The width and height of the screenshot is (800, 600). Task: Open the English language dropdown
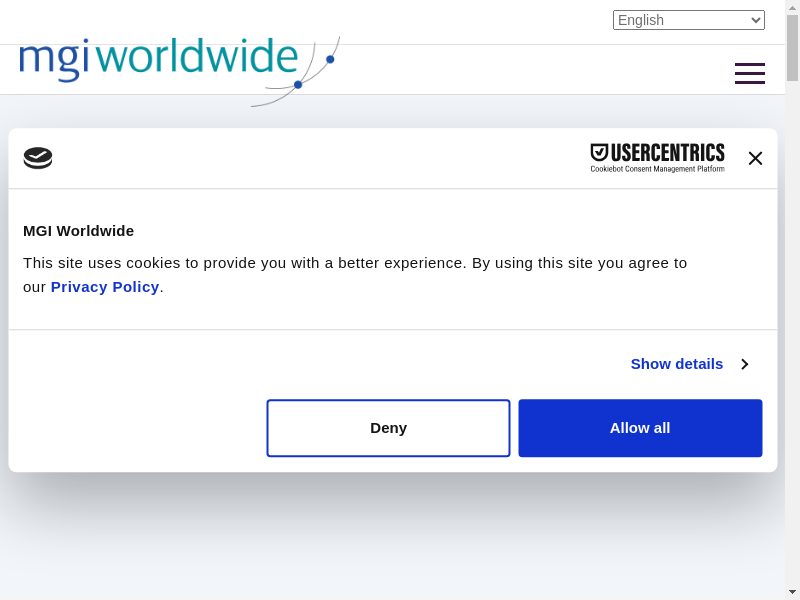688,20
